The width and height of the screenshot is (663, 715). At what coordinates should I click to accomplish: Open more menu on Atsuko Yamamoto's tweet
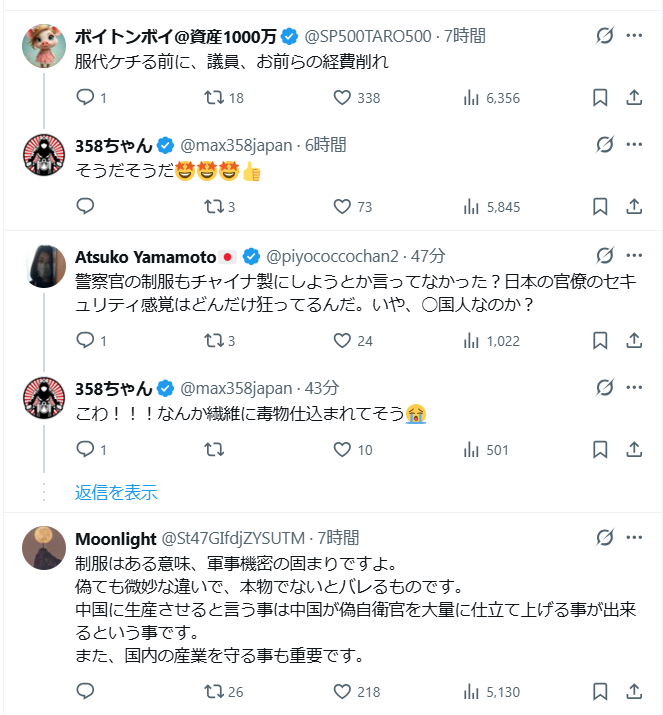[634, 254]
